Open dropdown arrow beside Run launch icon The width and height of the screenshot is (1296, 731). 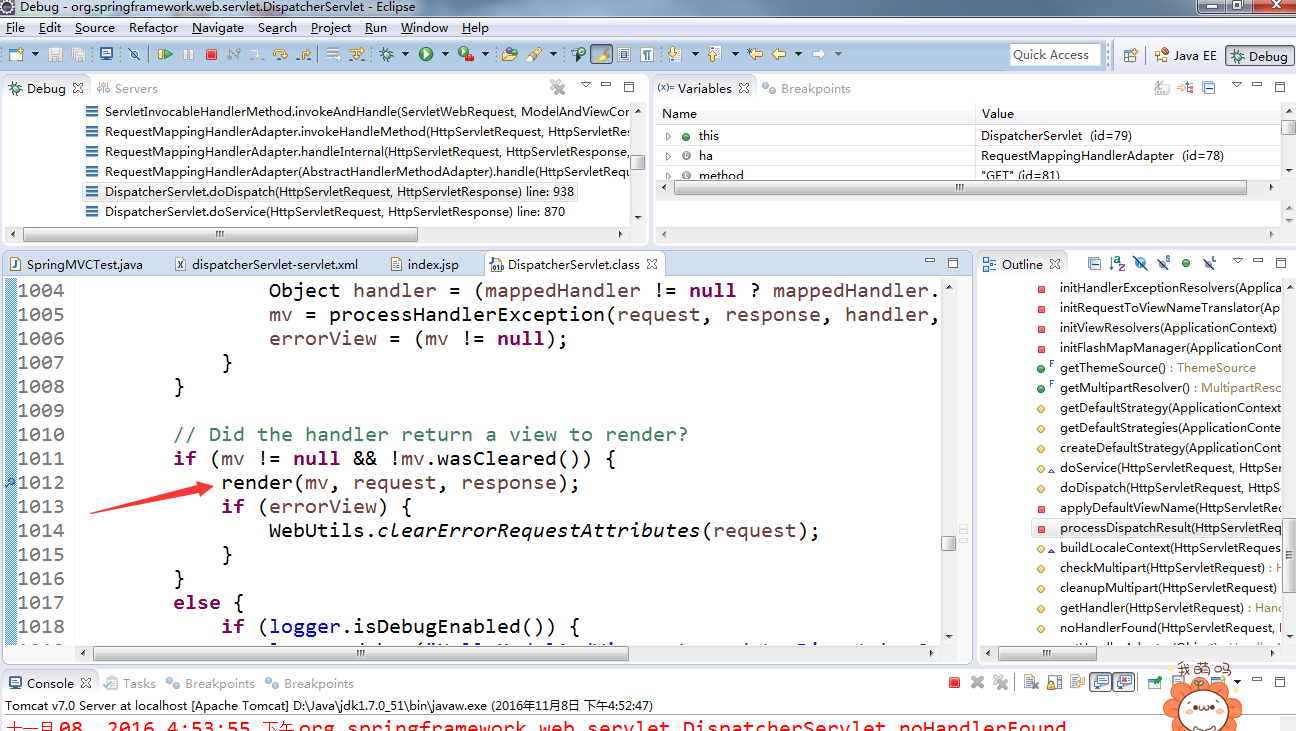(445, 54)
